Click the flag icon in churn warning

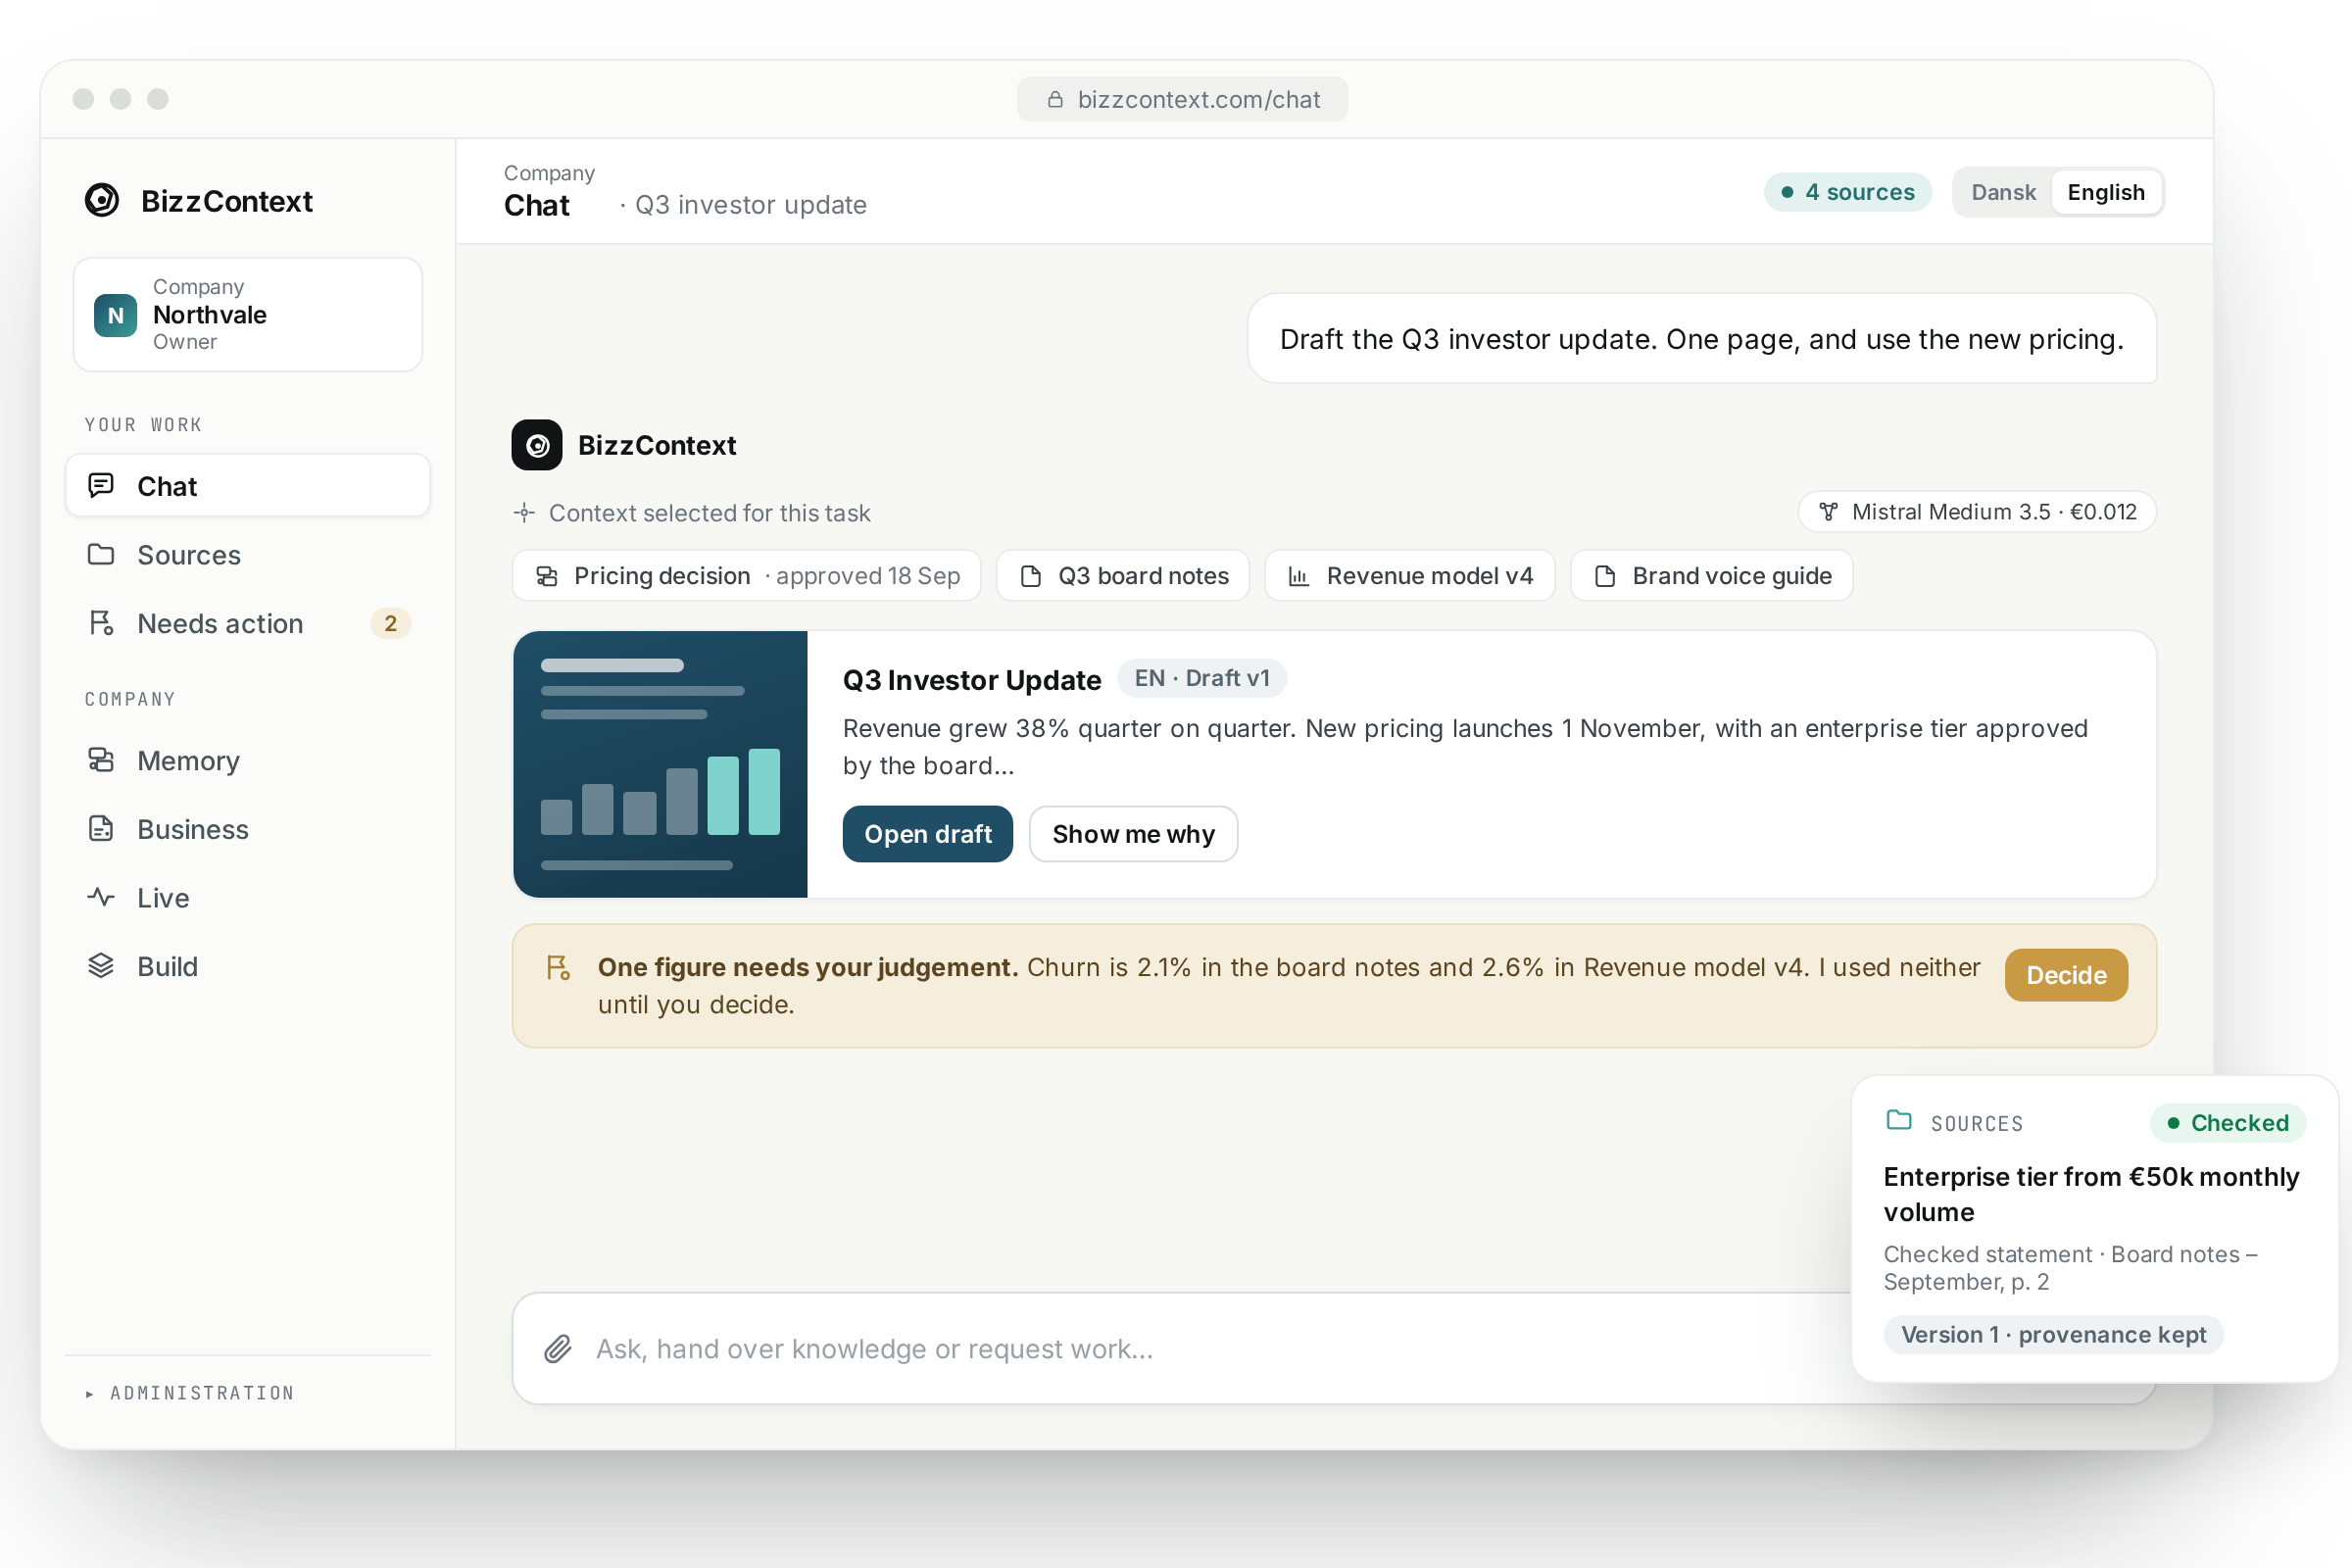(x=558, y=968)
